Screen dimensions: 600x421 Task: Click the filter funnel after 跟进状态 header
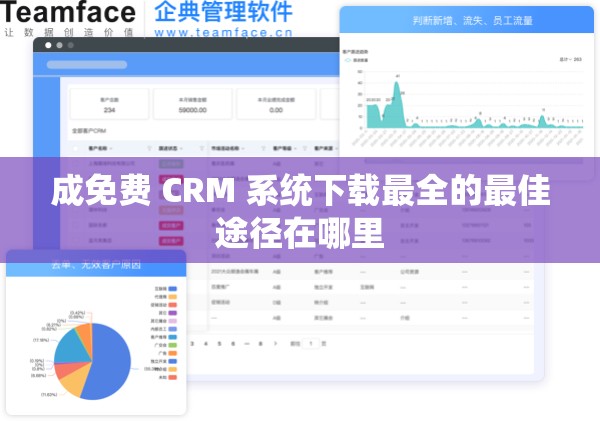pyautogui.click(x=202, y=148)
